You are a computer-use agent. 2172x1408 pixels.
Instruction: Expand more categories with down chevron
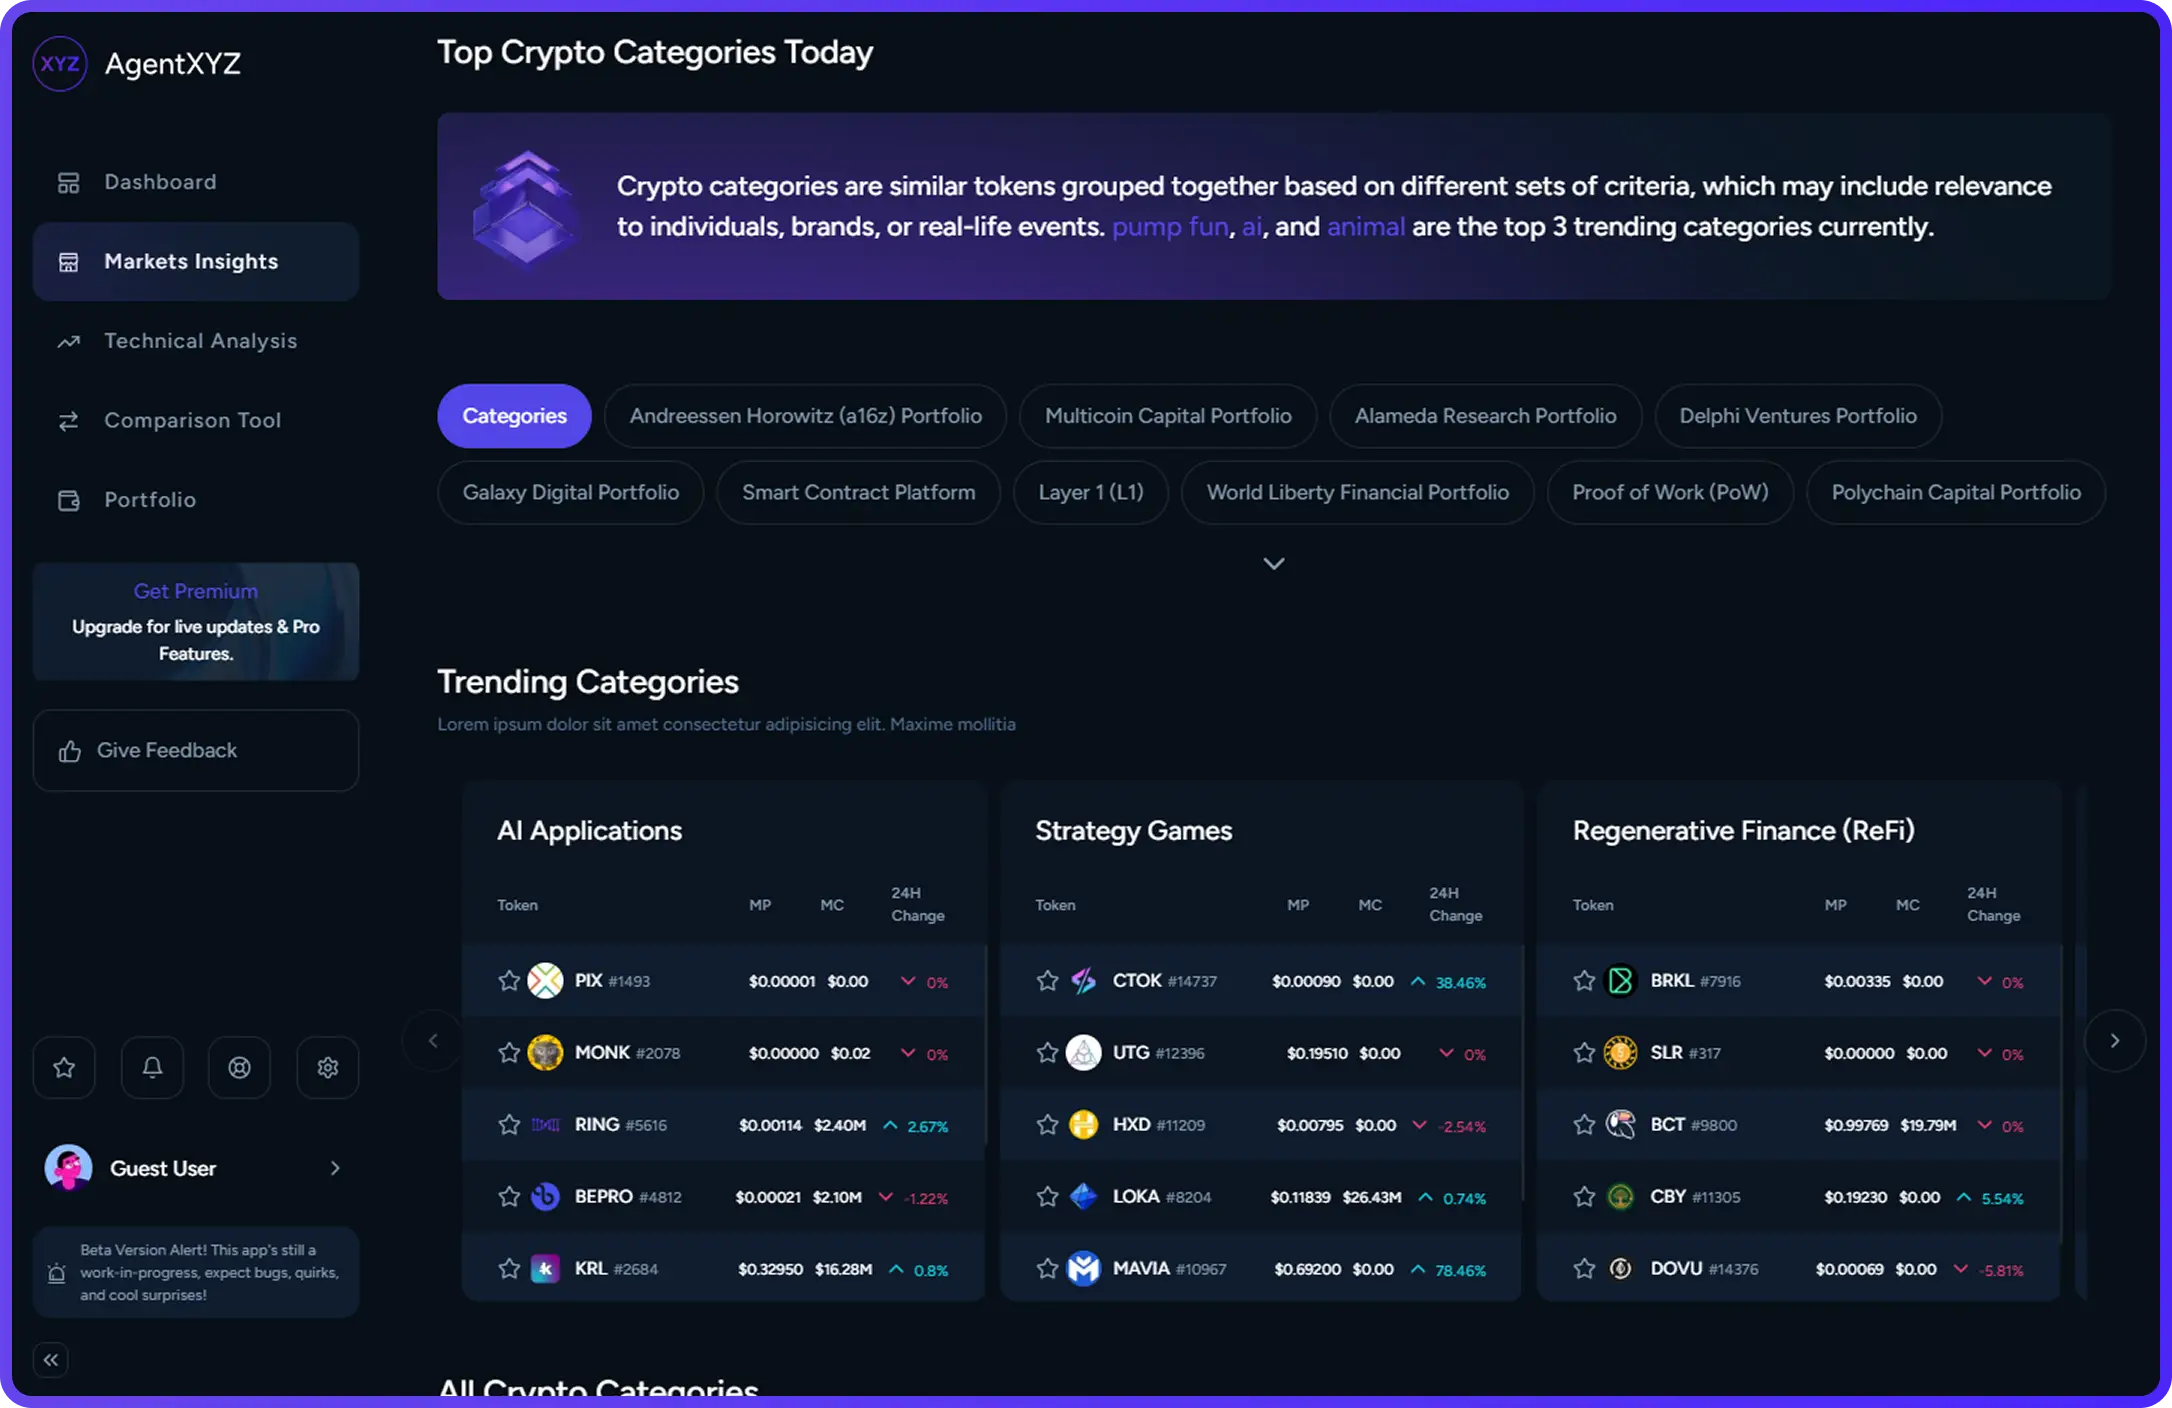pyautogui.click(x=1273, y=564)
